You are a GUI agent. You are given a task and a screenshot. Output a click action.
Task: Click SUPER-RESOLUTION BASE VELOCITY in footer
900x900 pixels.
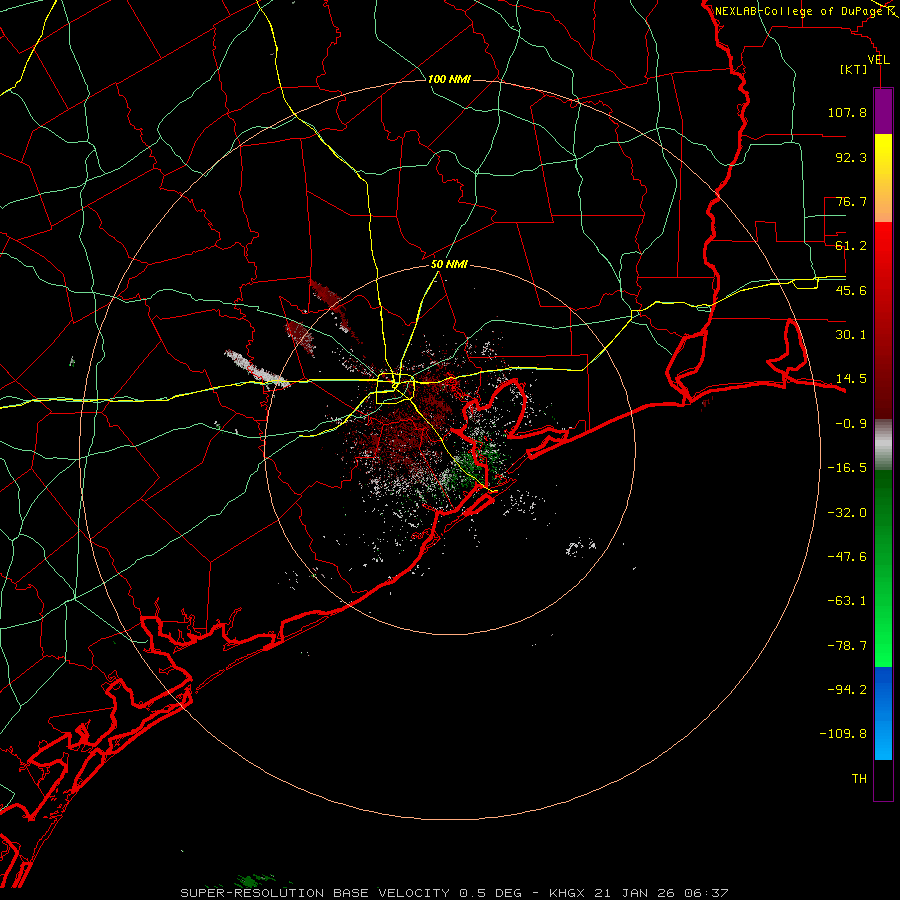315,893
